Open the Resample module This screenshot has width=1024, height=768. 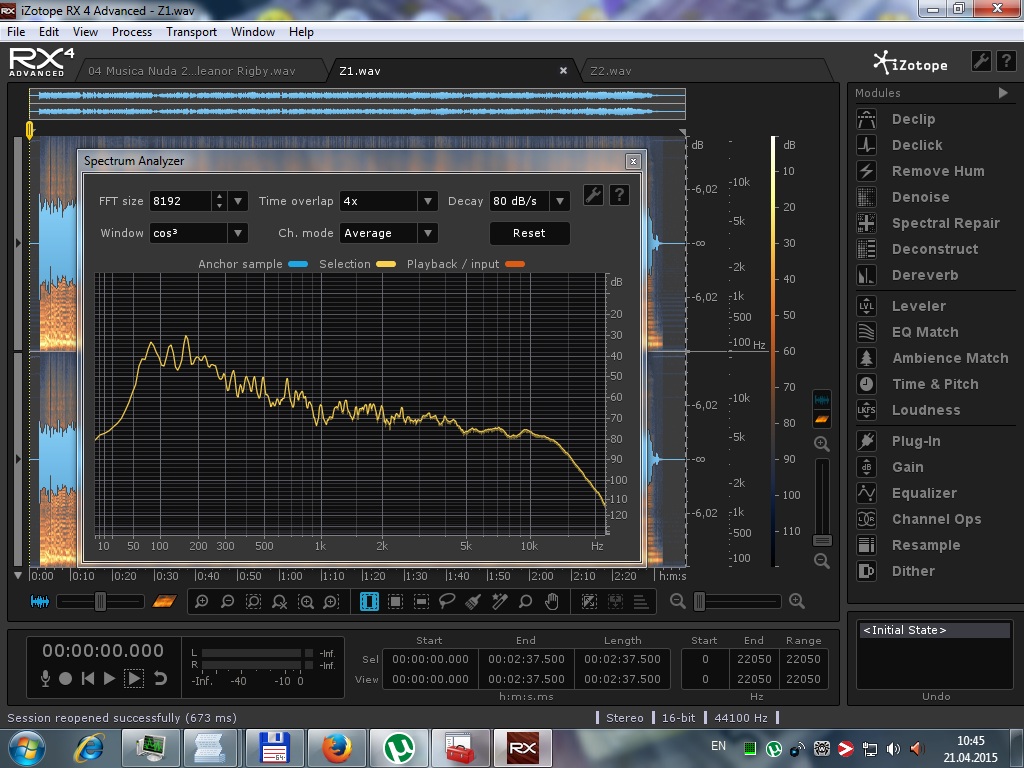pos(925,545)
